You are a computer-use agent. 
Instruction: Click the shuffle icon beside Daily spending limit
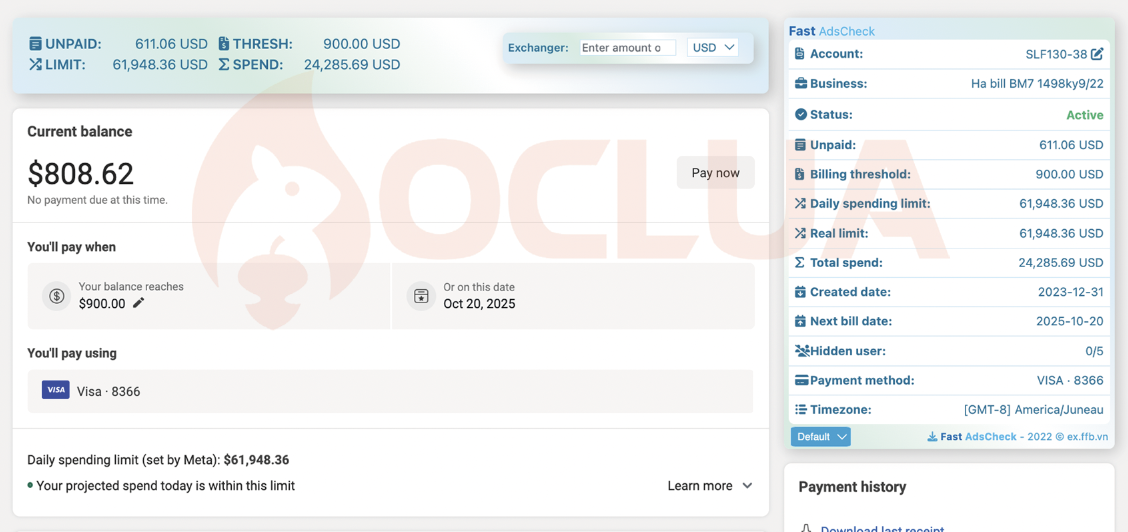coord(801,203)
